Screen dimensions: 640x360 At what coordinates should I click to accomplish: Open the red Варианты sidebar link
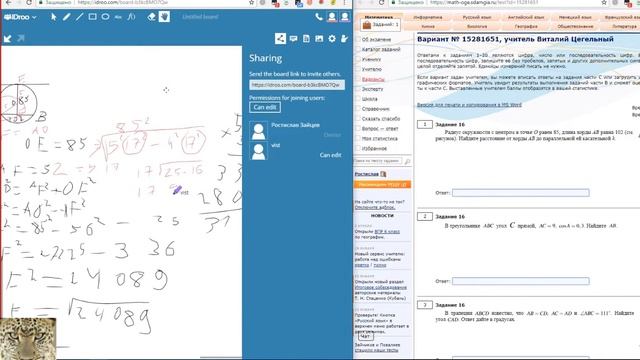(373, 79)
